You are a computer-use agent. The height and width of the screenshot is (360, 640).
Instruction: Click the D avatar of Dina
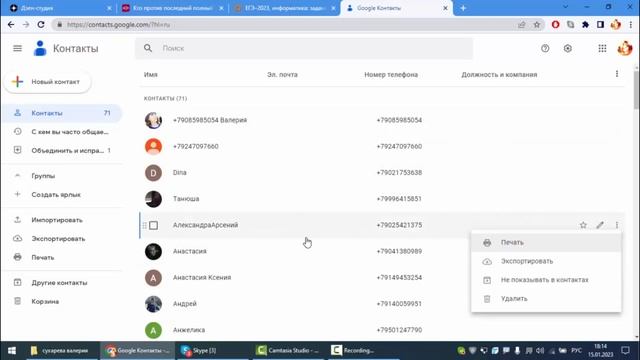pyautogui.click(x=153, y=173)
